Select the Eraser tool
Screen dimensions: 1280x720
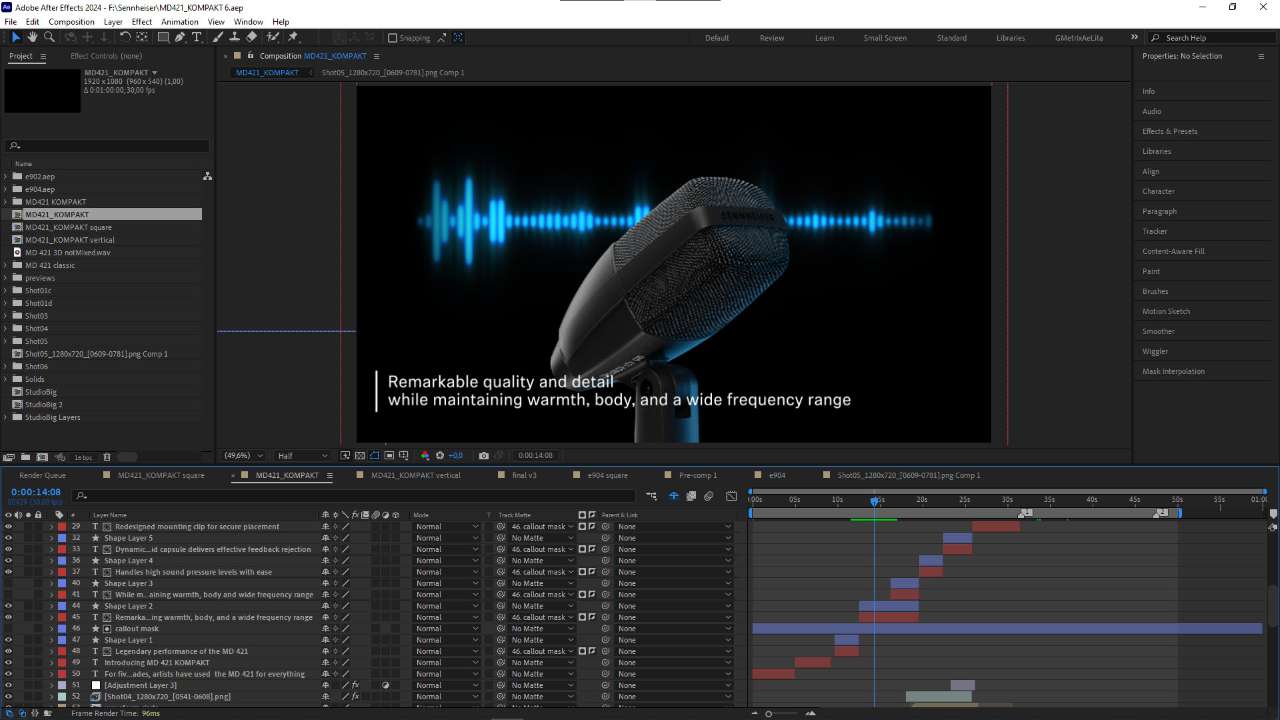coord(252,38)
